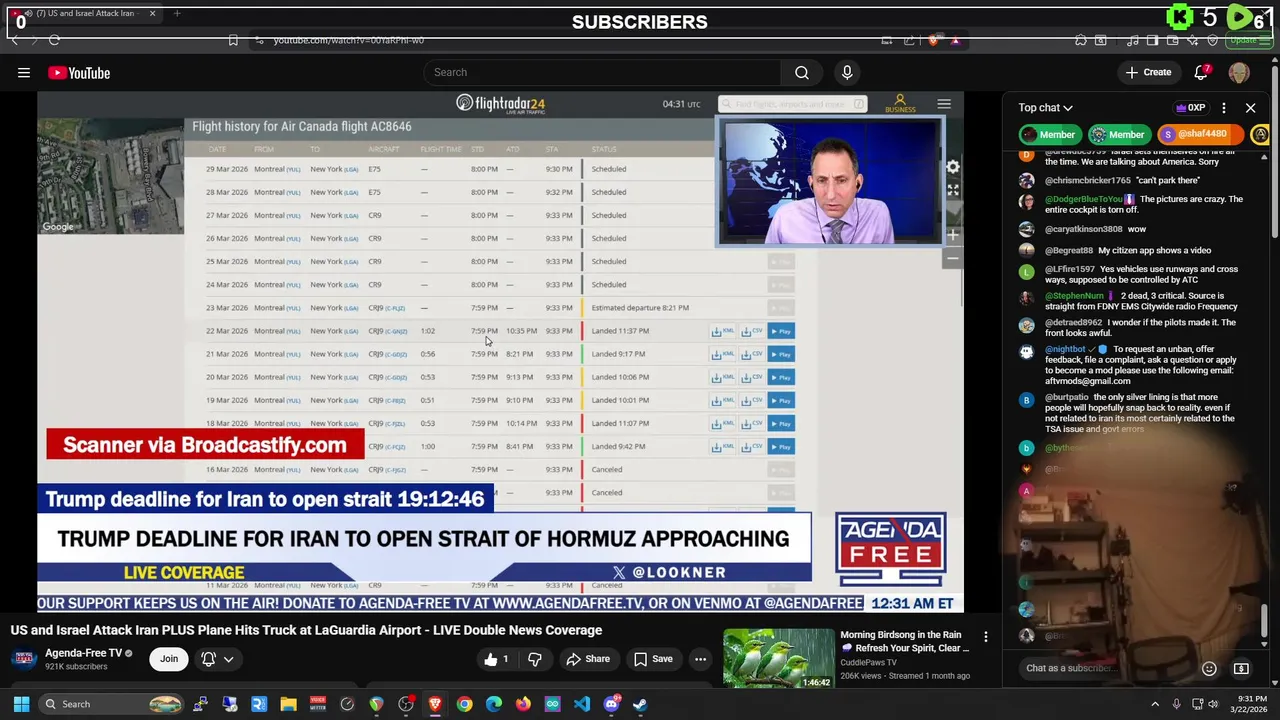Toggle the browser sidebar panel icon
1280x720 pixels.
tap(1152, 40)
